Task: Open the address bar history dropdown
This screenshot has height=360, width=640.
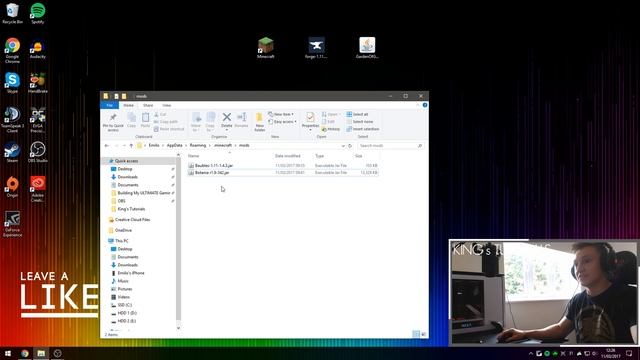Action: pos(343,146)
